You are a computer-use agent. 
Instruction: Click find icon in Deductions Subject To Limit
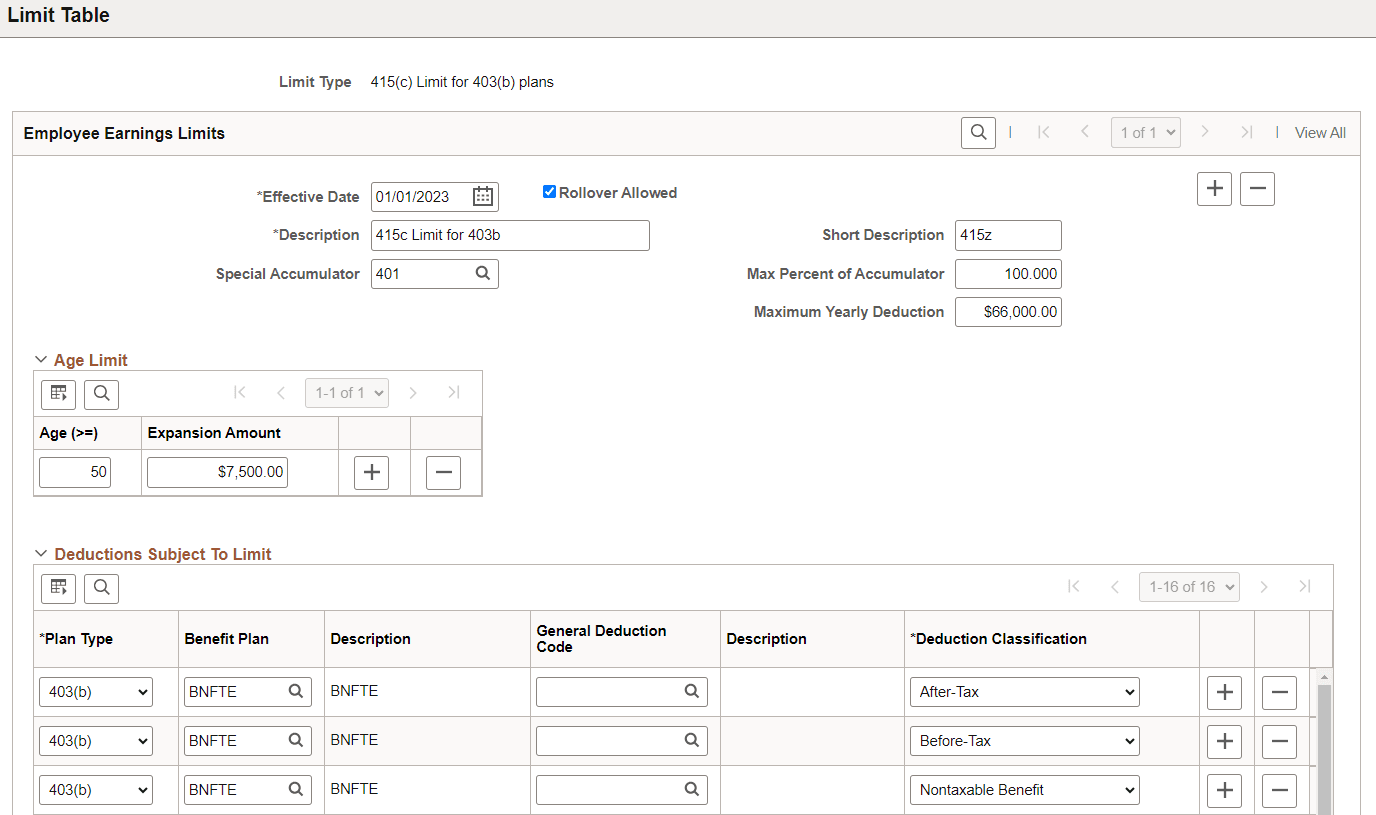(101, 587)
